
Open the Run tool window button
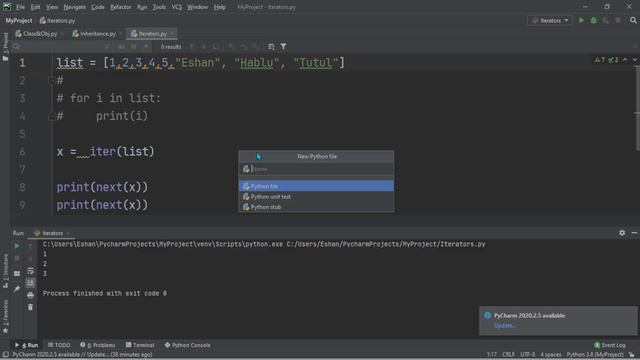[x=27, y=345]
